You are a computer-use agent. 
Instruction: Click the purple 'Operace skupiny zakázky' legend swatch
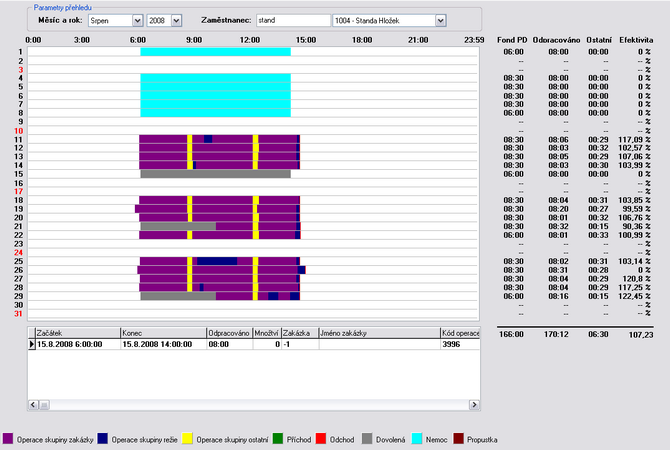pyautogui.click(x=8, y=439)
